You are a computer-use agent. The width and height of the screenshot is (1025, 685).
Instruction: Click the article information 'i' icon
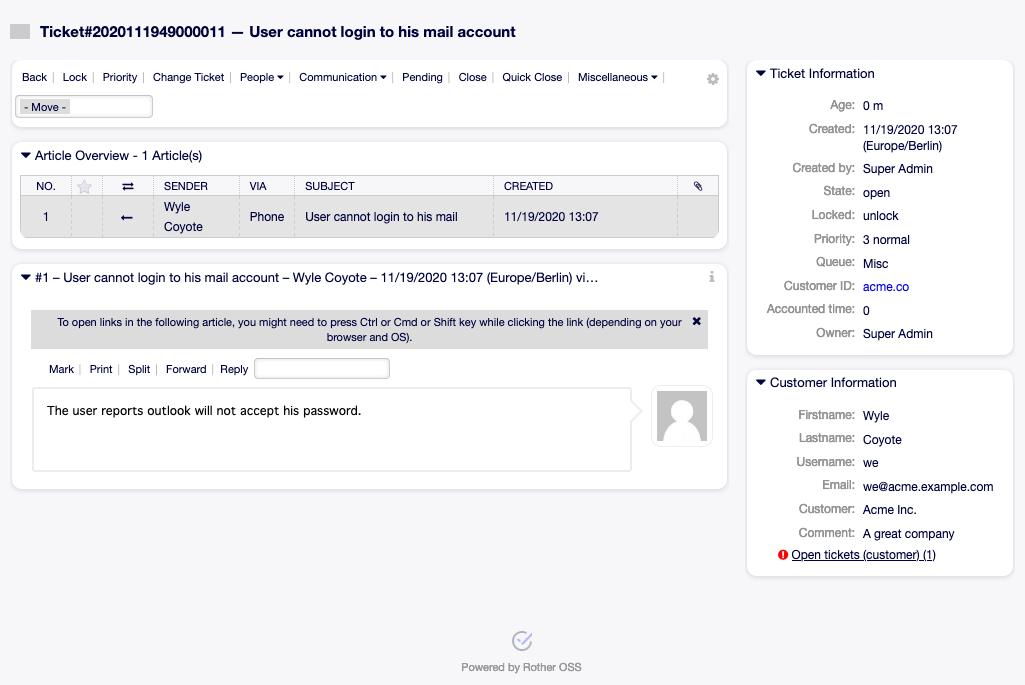coord(711,277)
